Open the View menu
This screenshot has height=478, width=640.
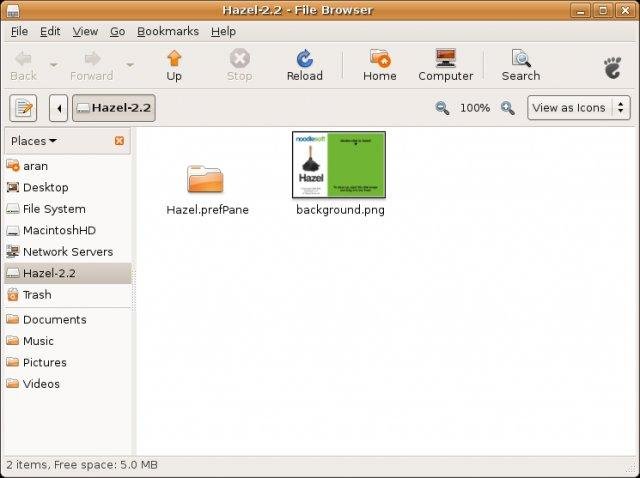pos(85,31)
